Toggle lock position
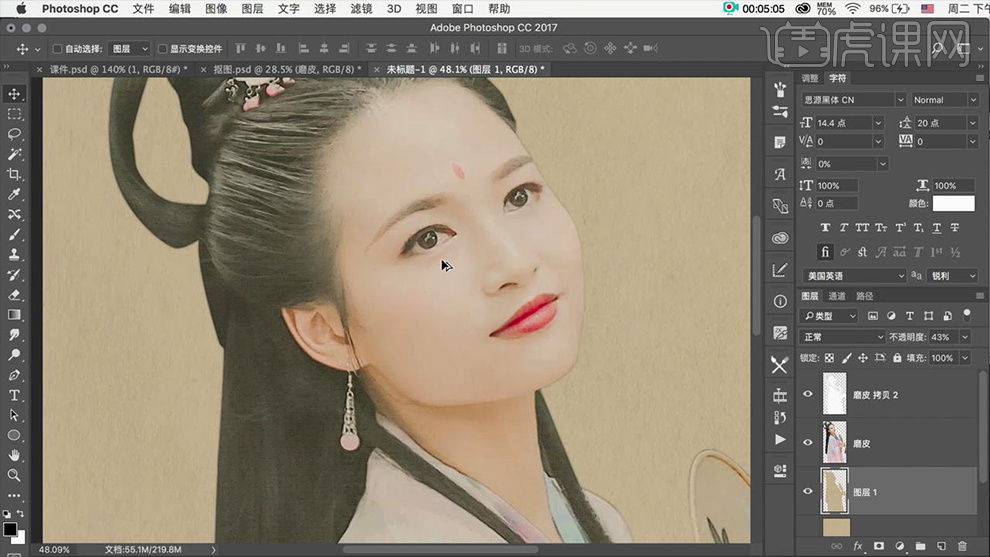Screen dimensions: 990x557 863,358
